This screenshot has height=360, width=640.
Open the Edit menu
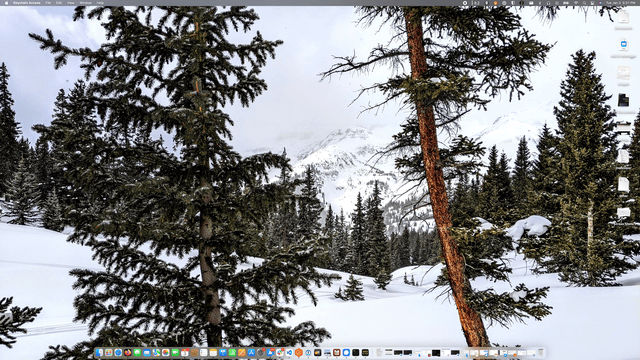coord(59,3)
